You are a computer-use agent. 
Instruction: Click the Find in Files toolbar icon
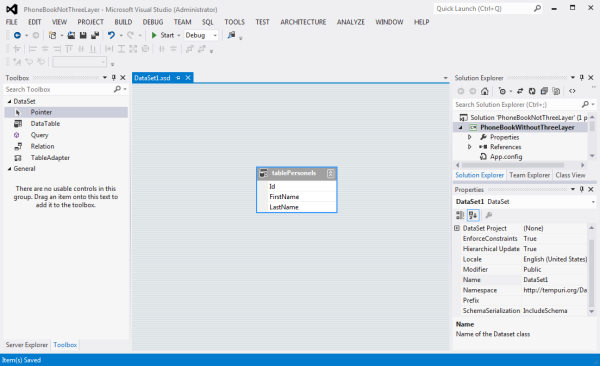232,35
